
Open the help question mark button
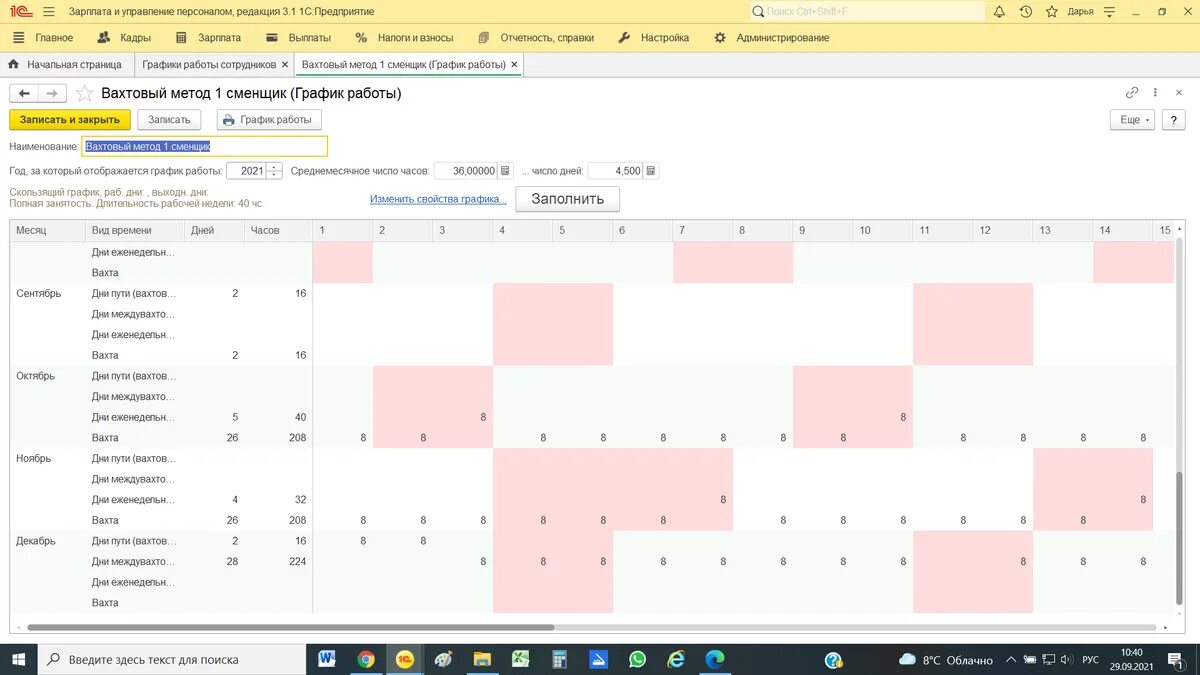[x=1172, y=120]
